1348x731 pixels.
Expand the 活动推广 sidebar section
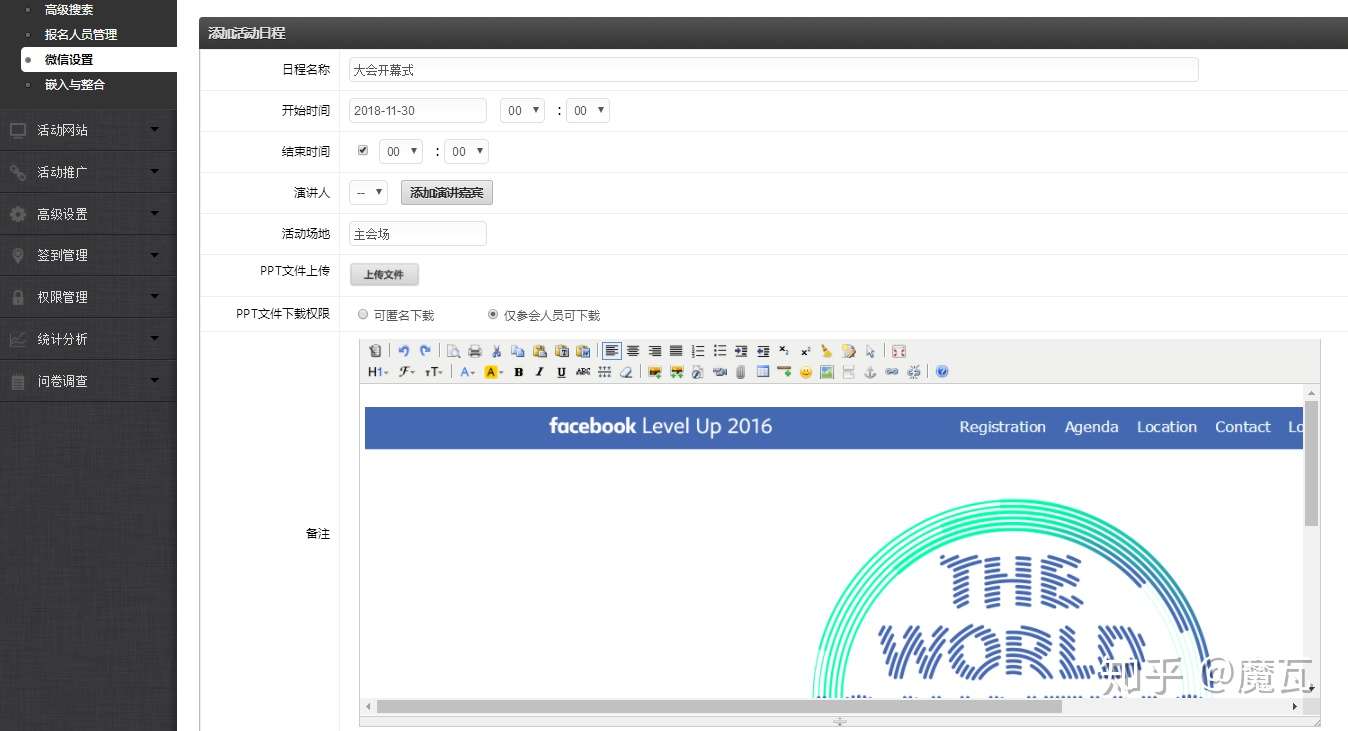pyautogui.click(x=88, y=172)
